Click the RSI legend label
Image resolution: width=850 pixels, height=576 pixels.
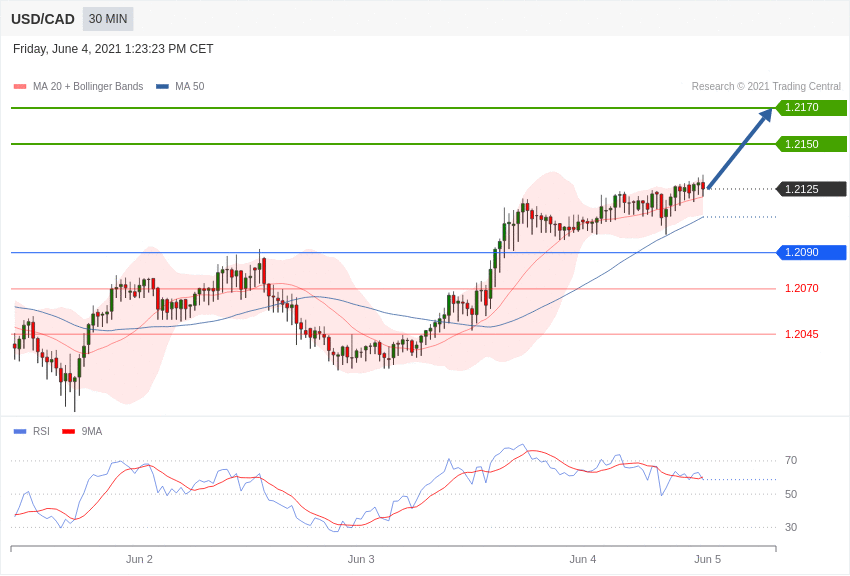41,431
